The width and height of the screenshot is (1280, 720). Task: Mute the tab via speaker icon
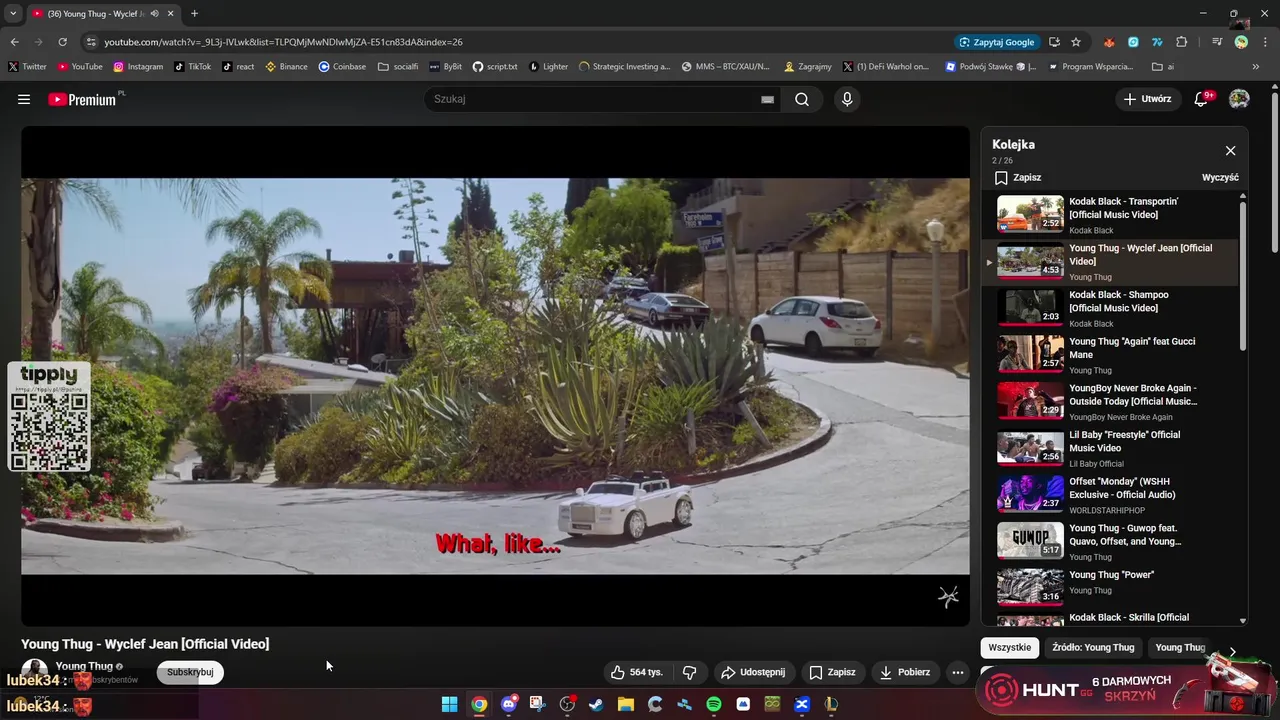pos(154,14)
